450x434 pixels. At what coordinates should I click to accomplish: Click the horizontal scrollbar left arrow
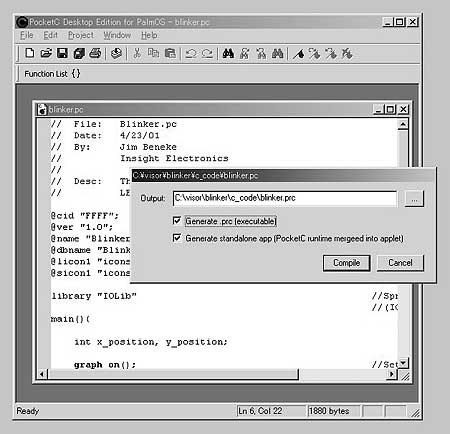tap(42, 374)
